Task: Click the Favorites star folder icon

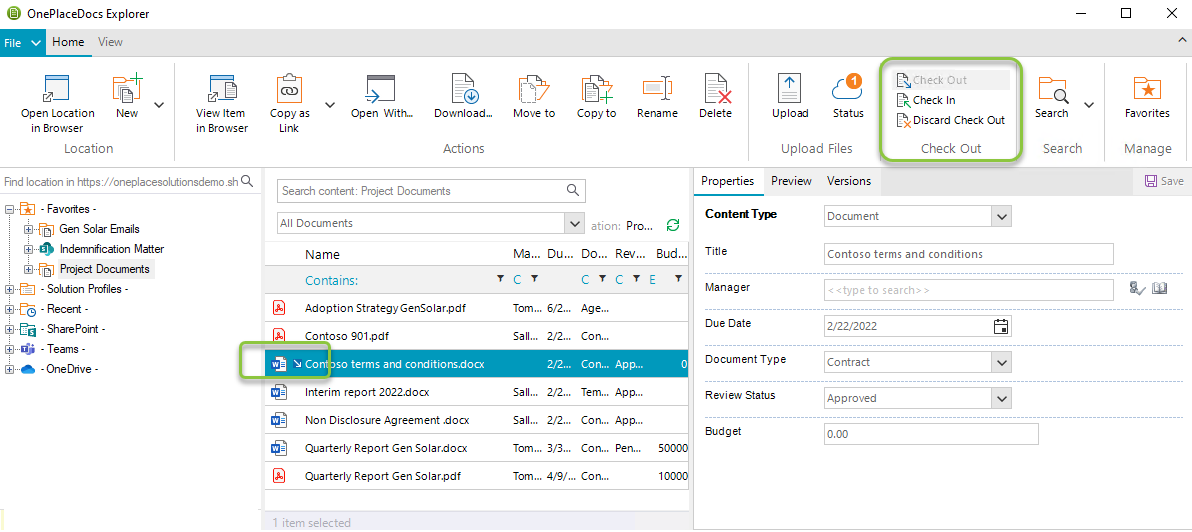Action: (x=1147, y=88)
